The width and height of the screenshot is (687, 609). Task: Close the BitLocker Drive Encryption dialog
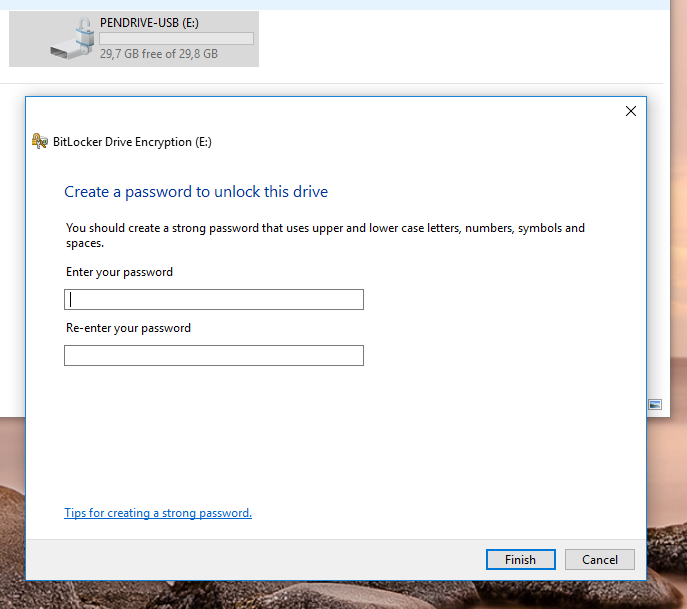pyautogui.click(x=631, y=111)
